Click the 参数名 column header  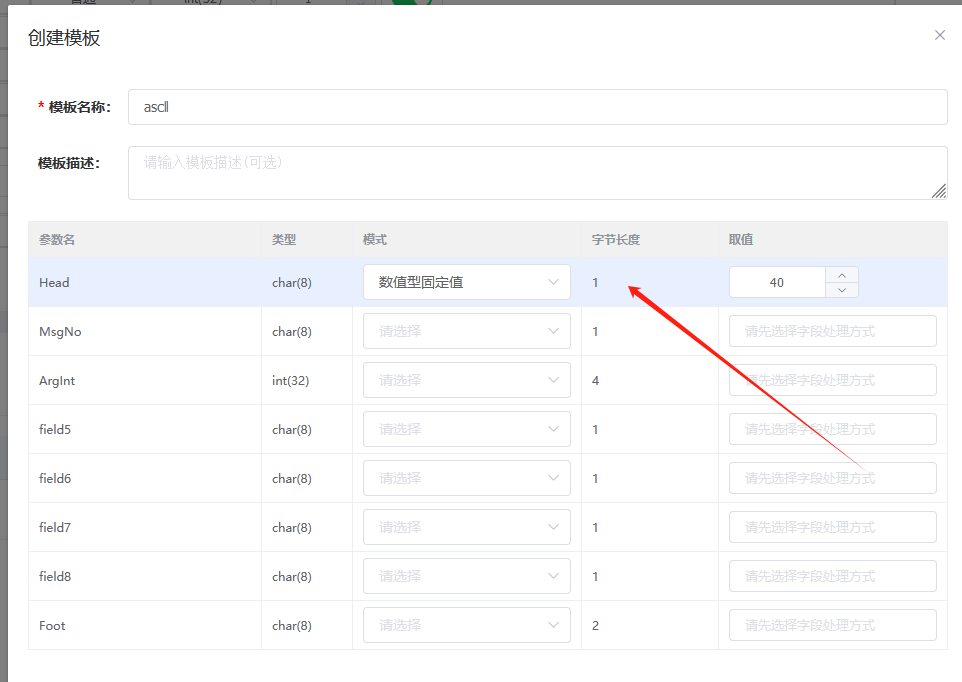click(x=57, y=240)
